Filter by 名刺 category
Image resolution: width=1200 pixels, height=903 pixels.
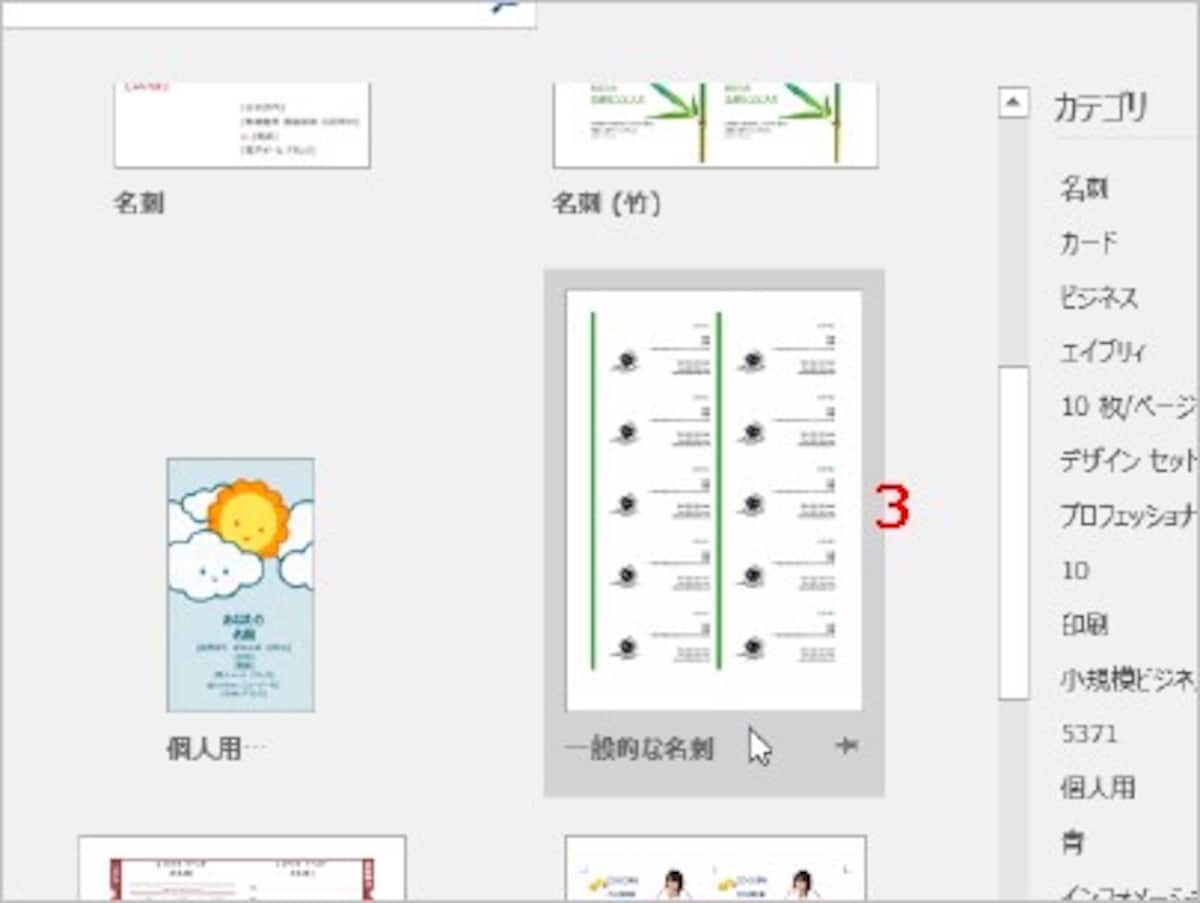[x=1085, y=188]
